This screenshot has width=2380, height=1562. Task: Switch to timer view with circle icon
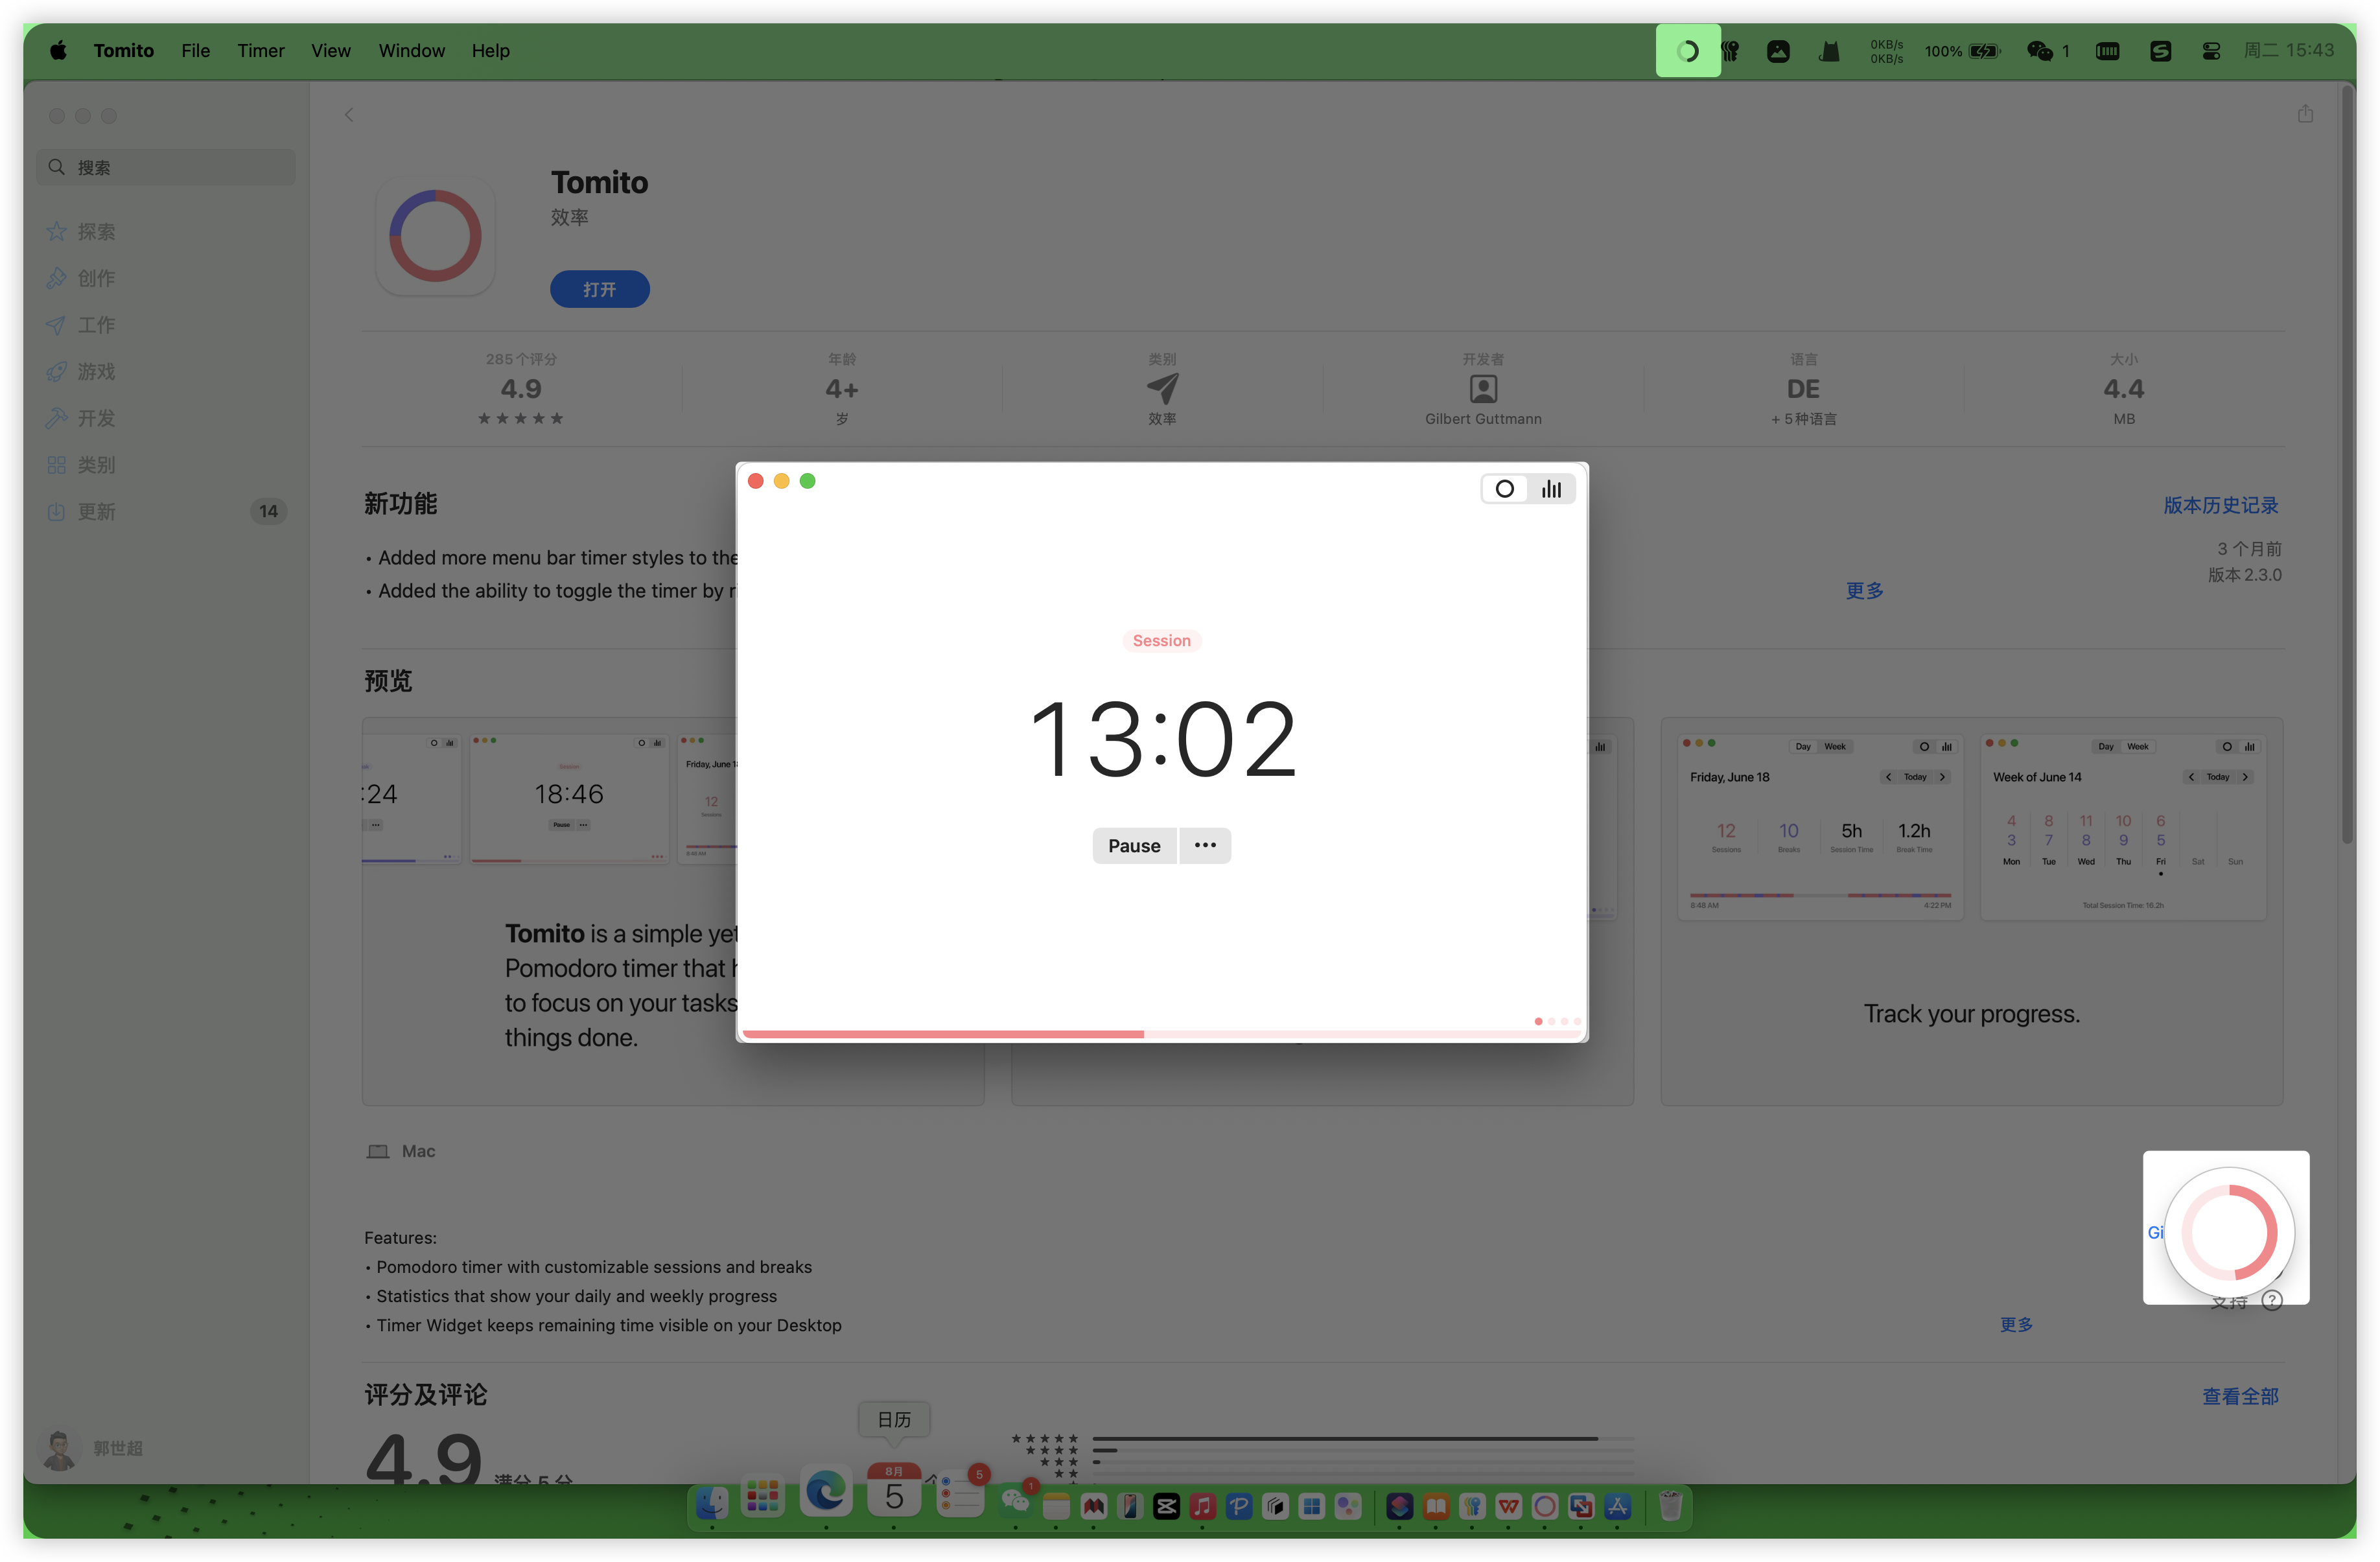[x=1504, y=489]
